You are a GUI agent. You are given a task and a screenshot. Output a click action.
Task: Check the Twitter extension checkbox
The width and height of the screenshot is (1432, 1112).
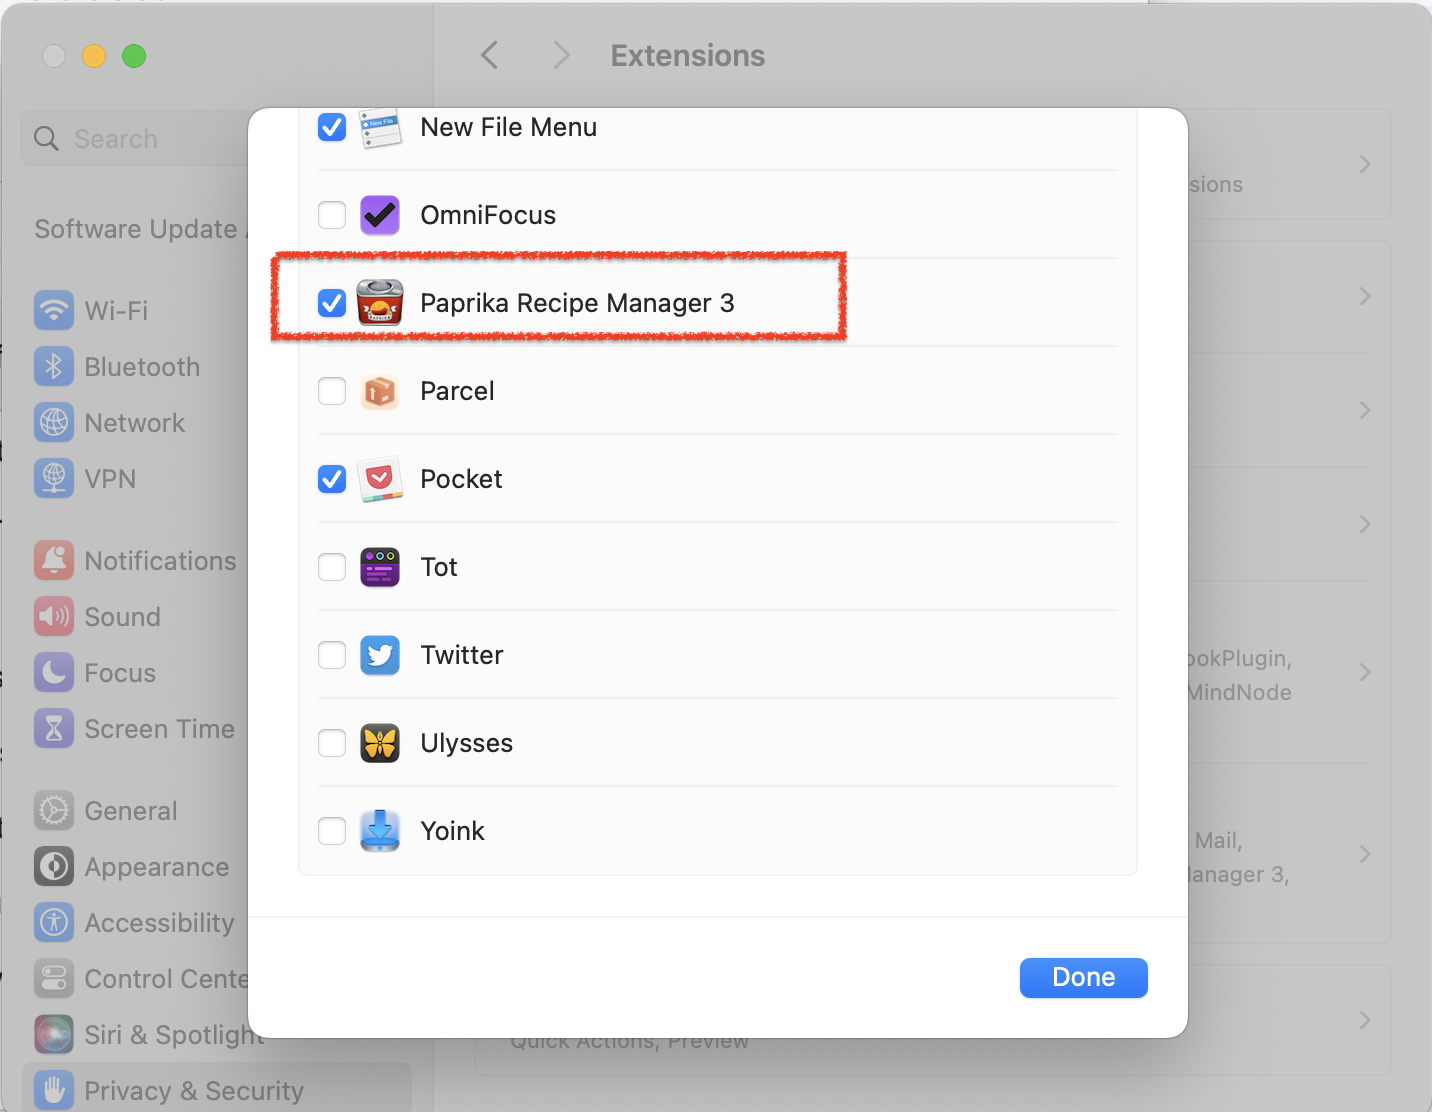pos(332,655)
